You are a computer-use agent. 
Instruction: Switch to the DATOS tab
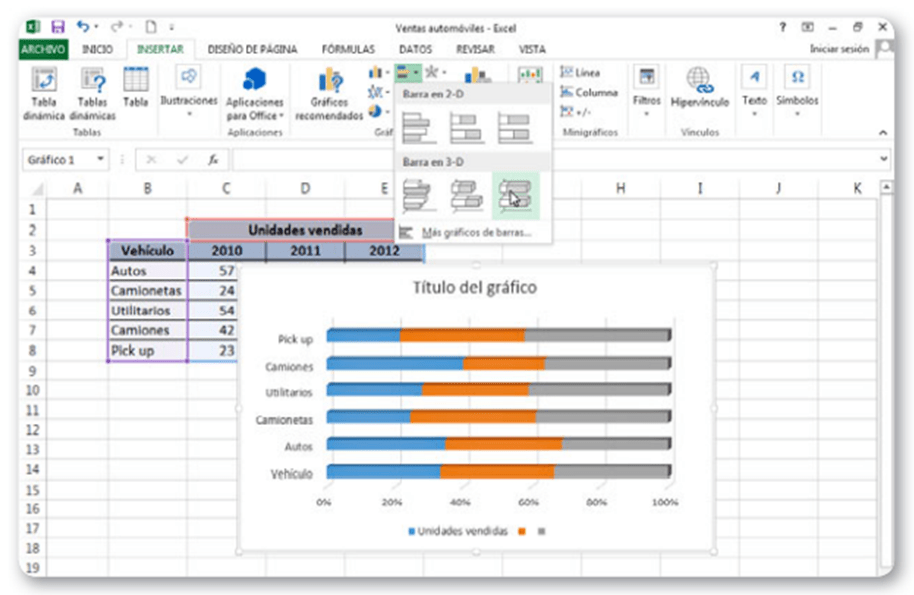(415, 48)
